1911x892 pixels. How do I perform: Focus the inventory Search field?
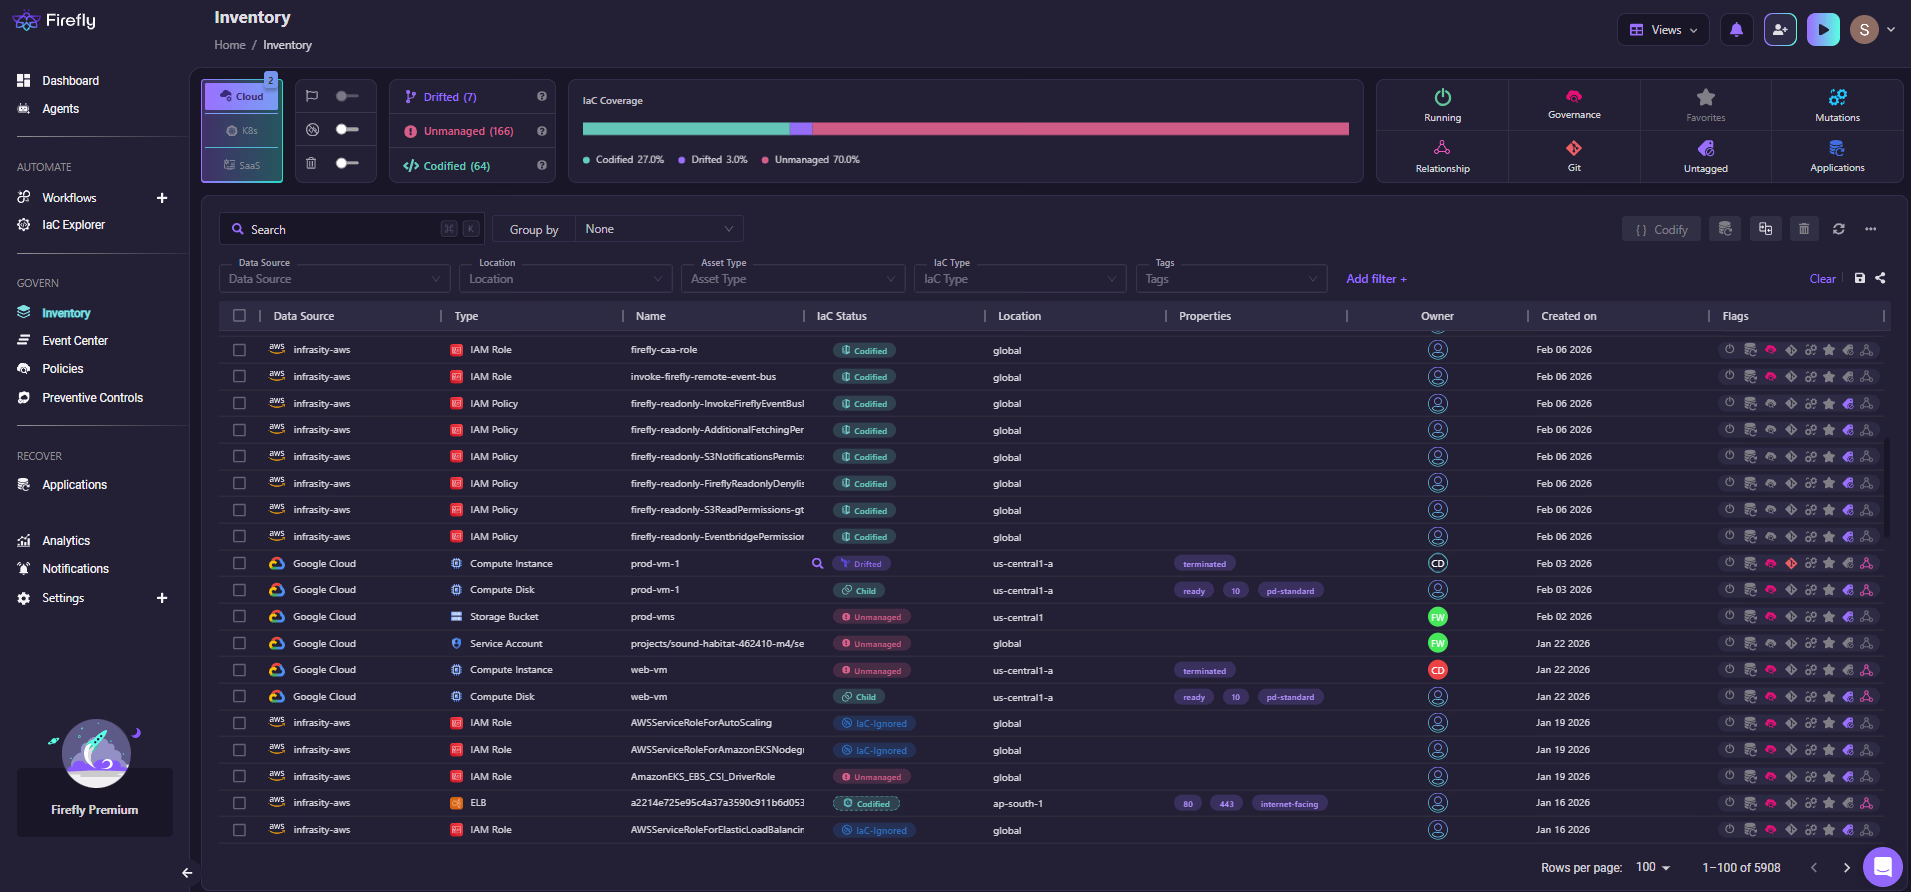(x=352, y=229)
